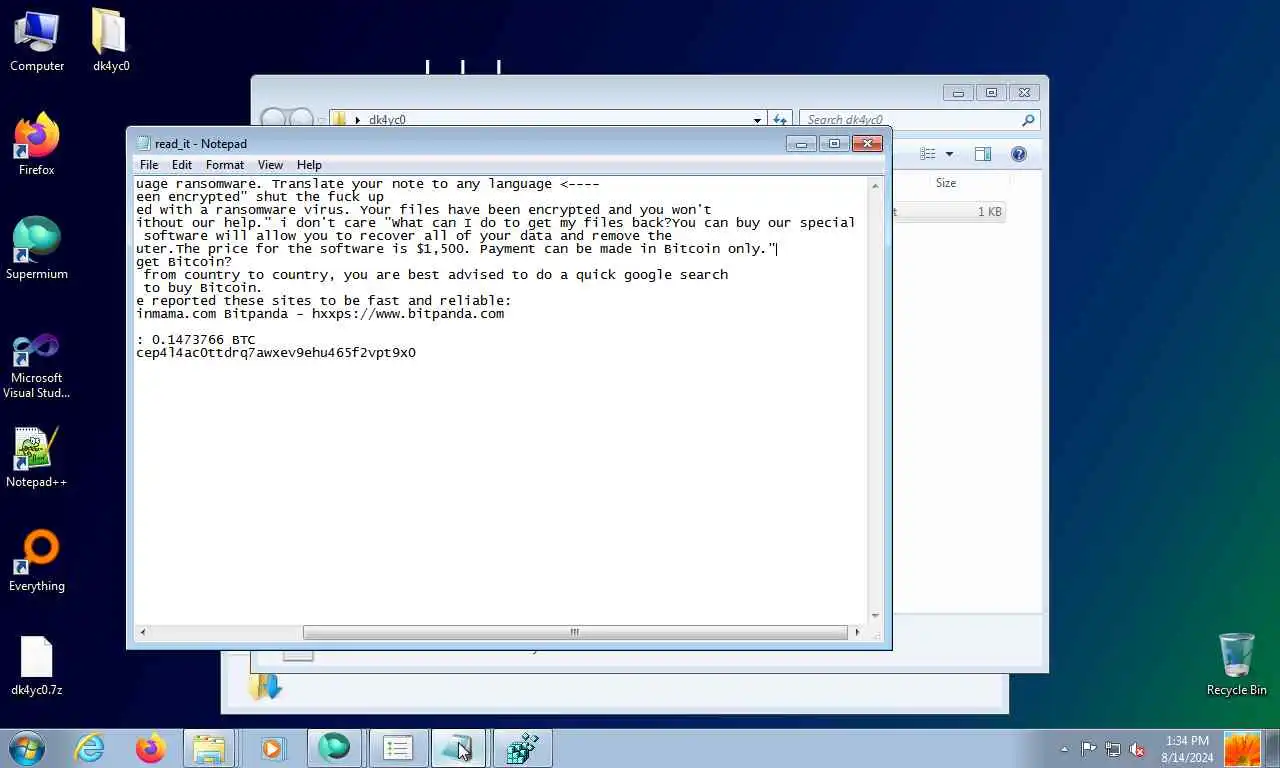Open the Action Center flag icon
The width and height of the screenshot is (1280, 768).
(x=1088, y=749)
